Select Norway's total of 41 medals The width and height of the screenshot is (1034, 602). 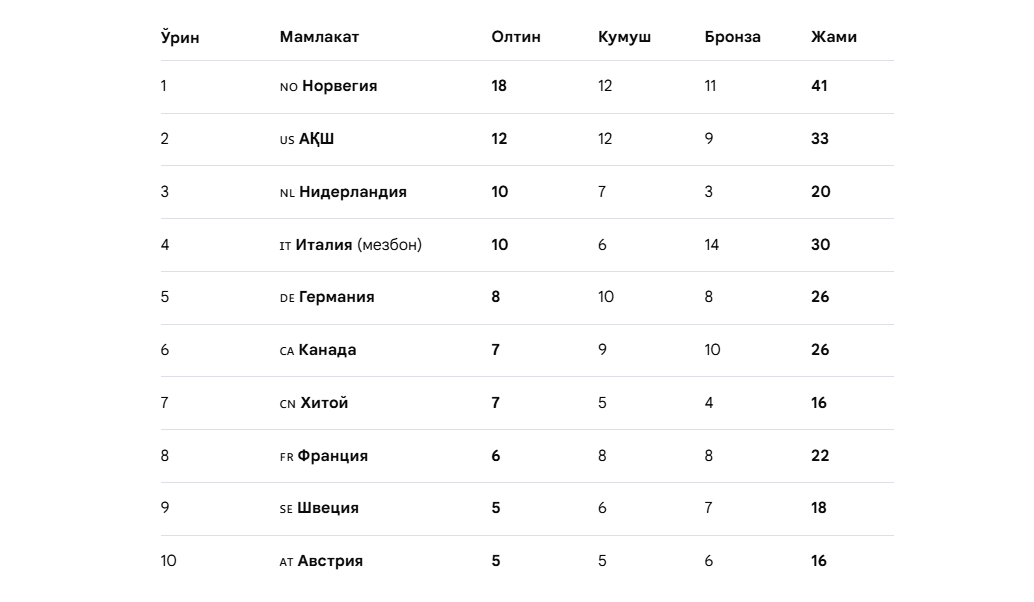click(x=819, y=86)
